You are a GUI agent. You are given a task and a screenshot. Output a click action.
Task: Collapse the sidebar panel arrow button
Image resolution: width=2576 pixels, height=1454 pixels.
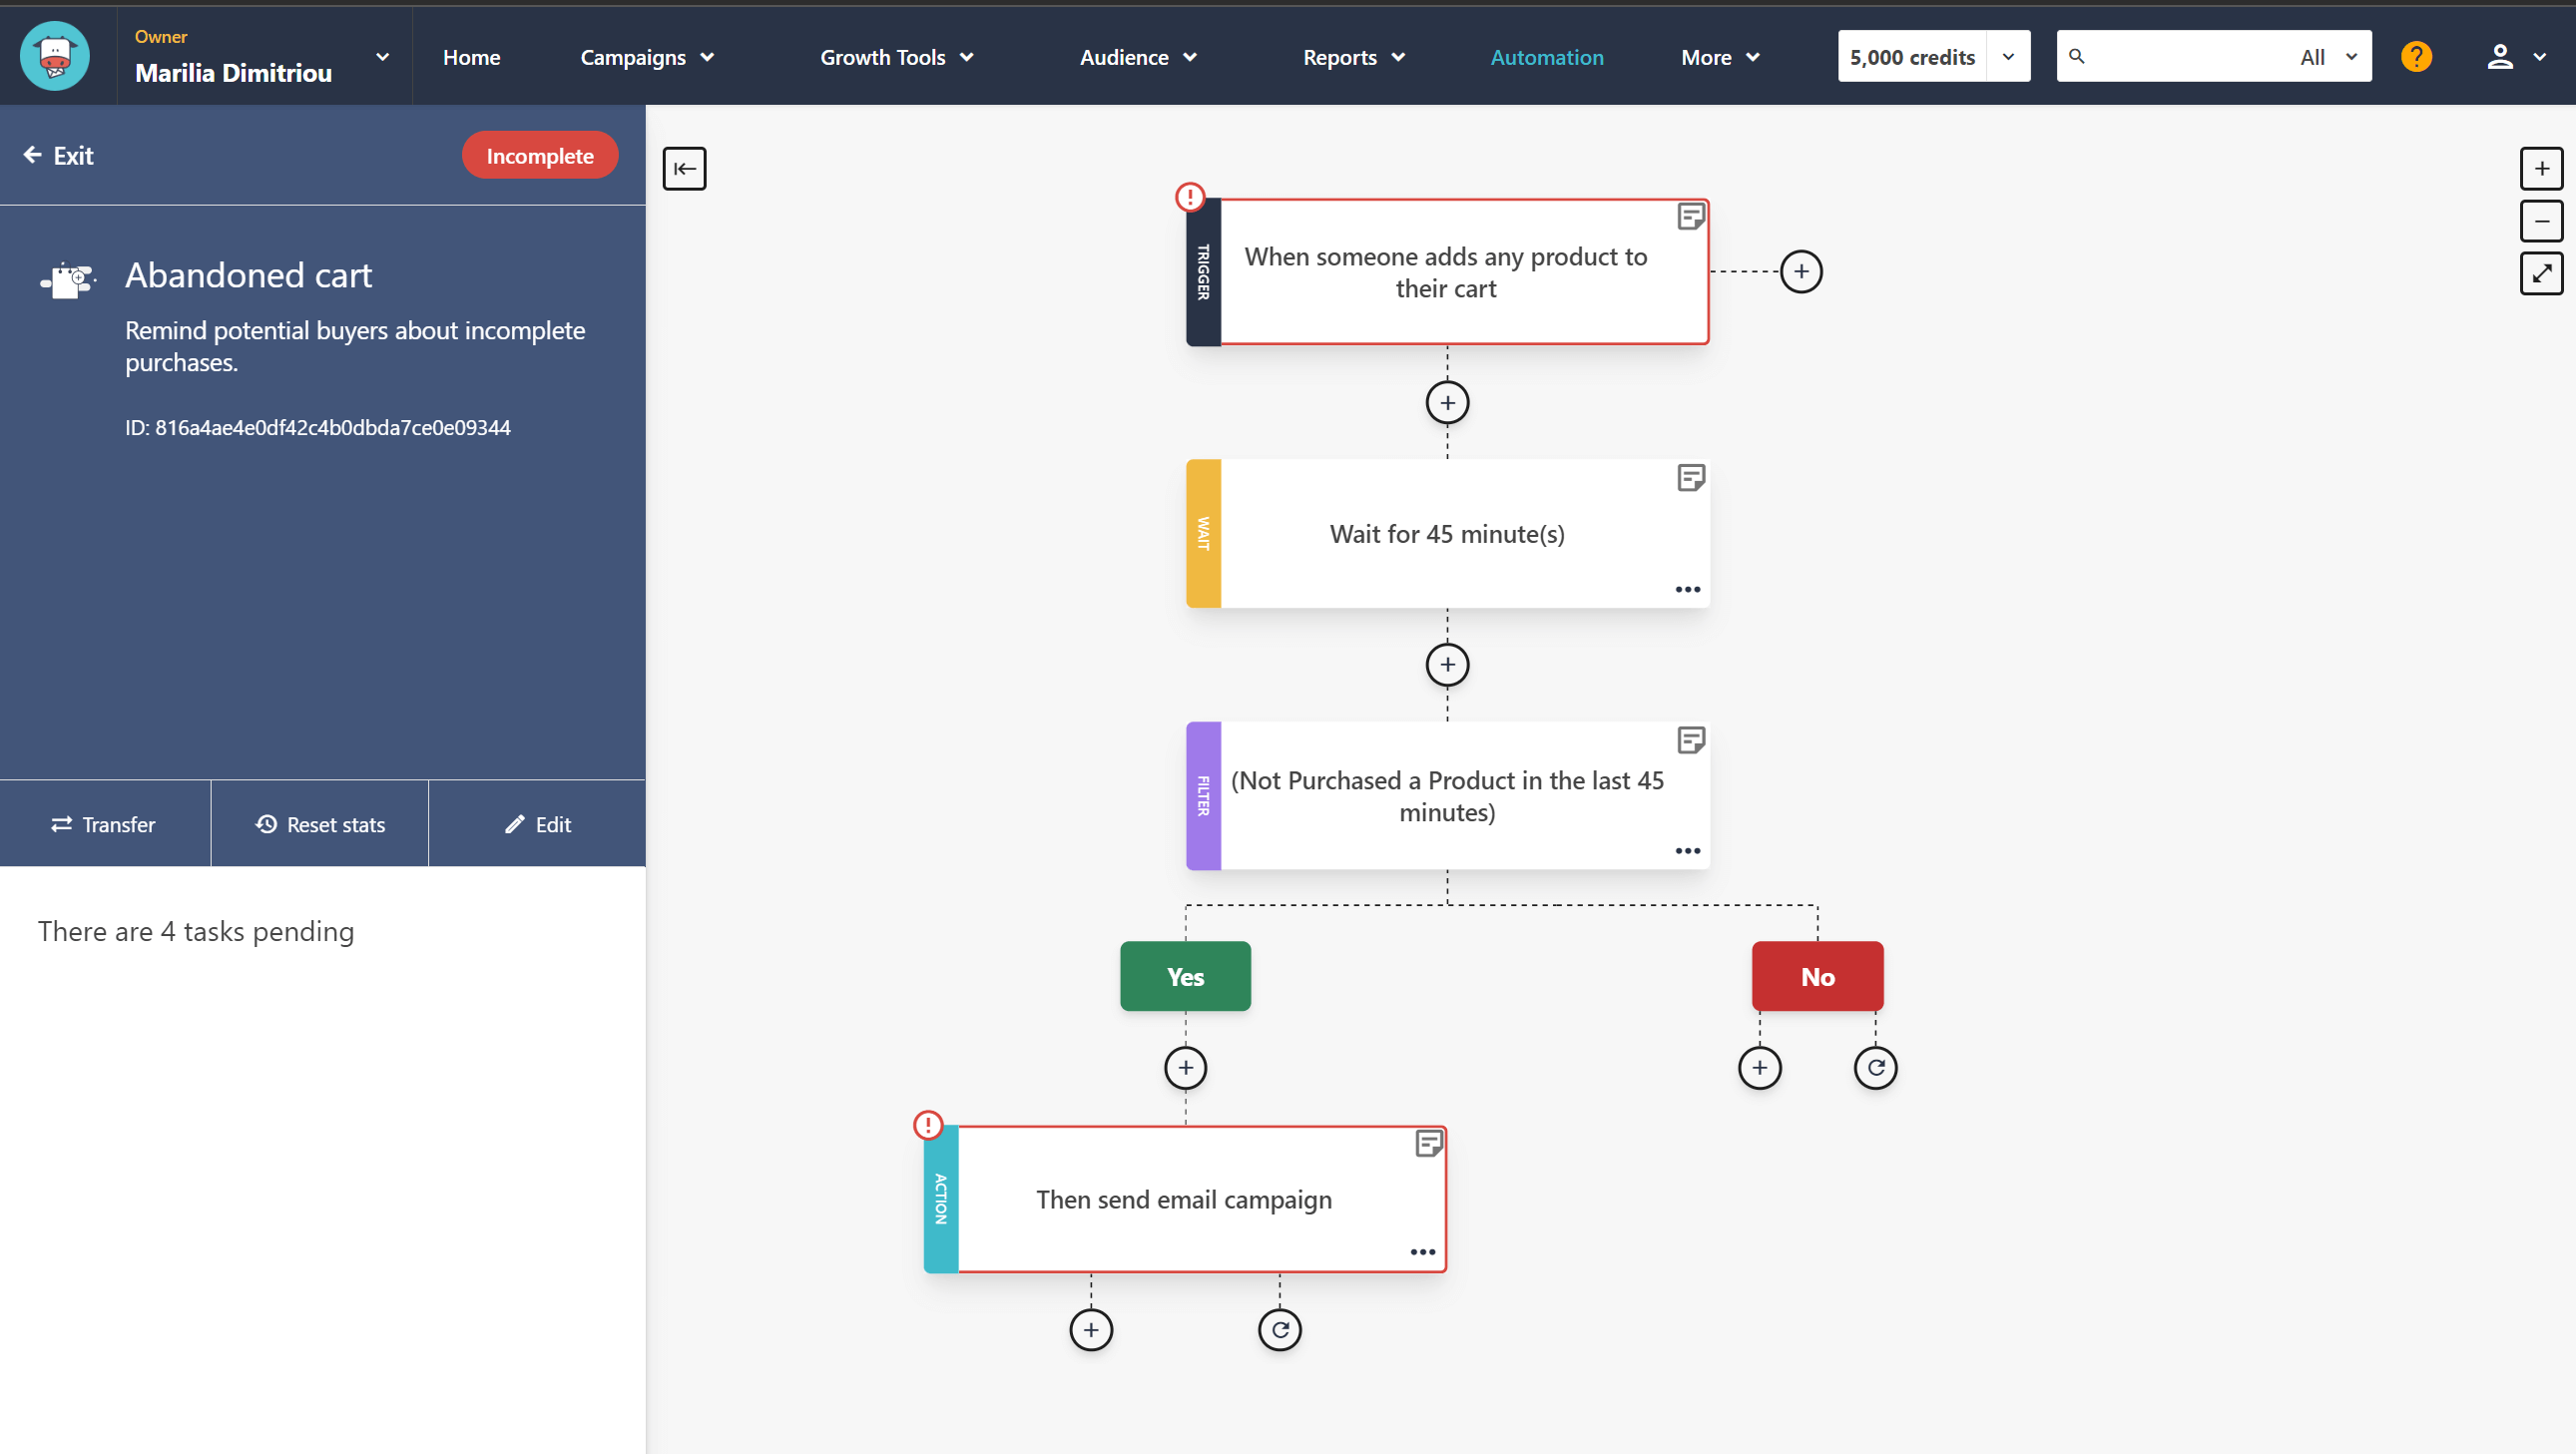tap(684, 168)
